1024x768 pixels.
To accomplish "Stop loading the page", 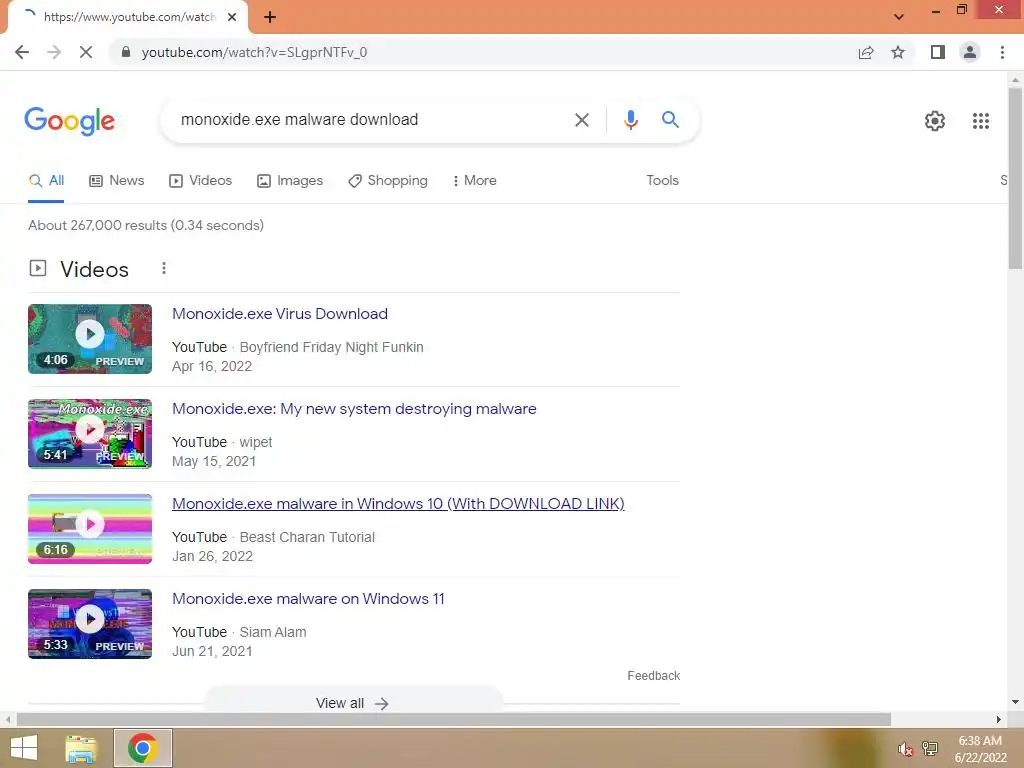I will 86,52.
